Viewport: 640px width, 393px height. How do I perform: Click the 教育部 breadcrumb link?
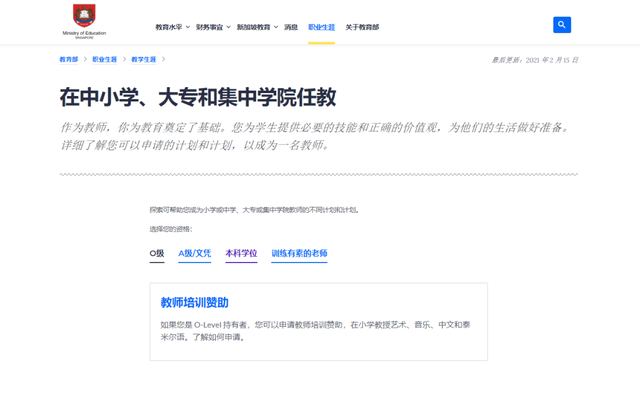(x=69, y=59)
